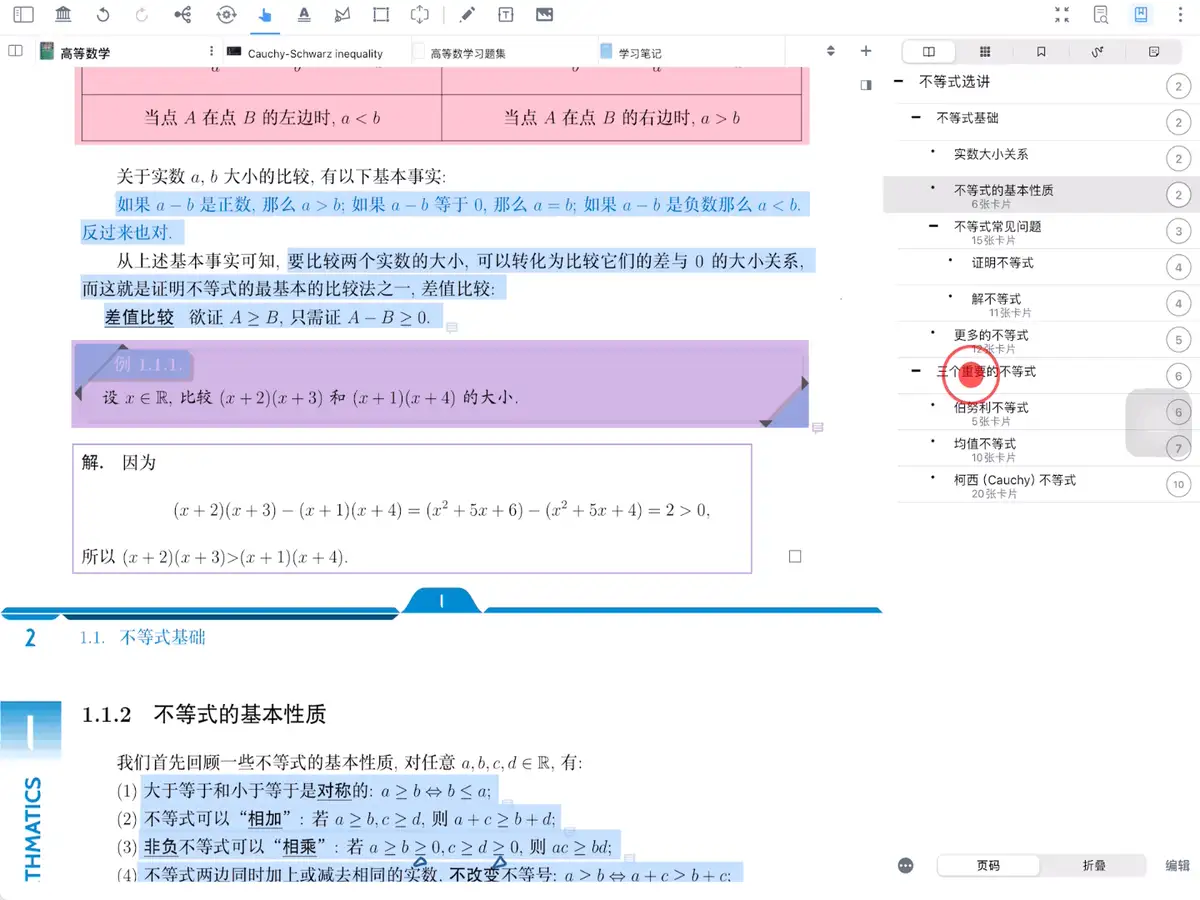Image resolution: width=1200 pixels, height=900 pixels.
Task: Open the document search icon
Action: pyautogui.click(x=1101, y=15)
